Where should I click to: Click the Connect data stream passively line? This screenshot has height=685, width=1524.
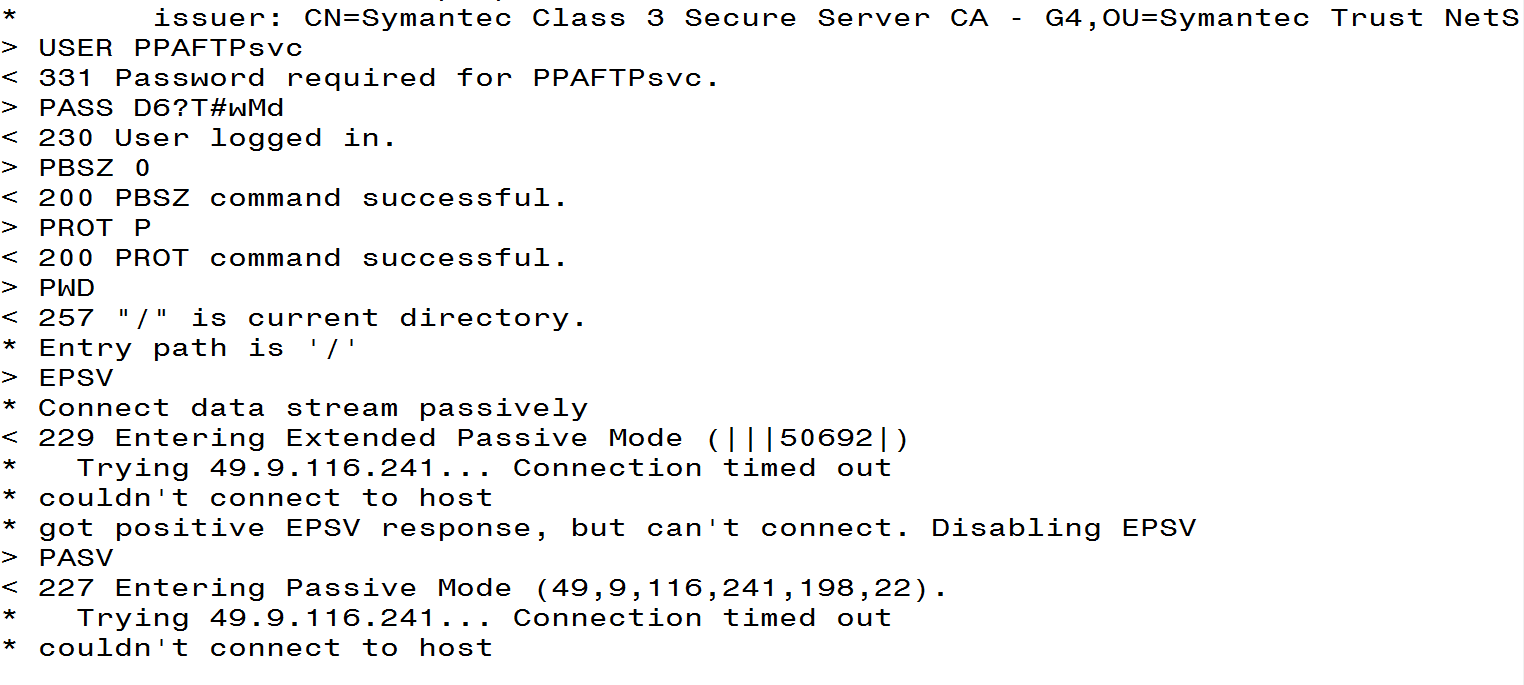(x=295, y=408)
